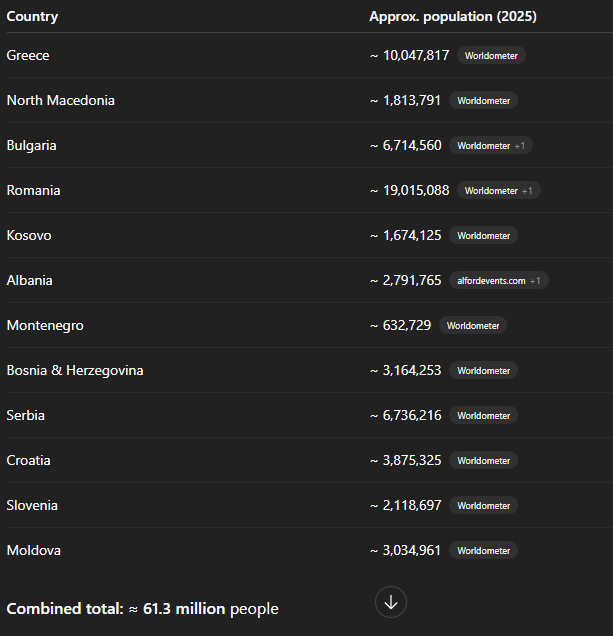Click the population value 3,164,253
Screen dimensions: 613x636
[x=412, y=371]
